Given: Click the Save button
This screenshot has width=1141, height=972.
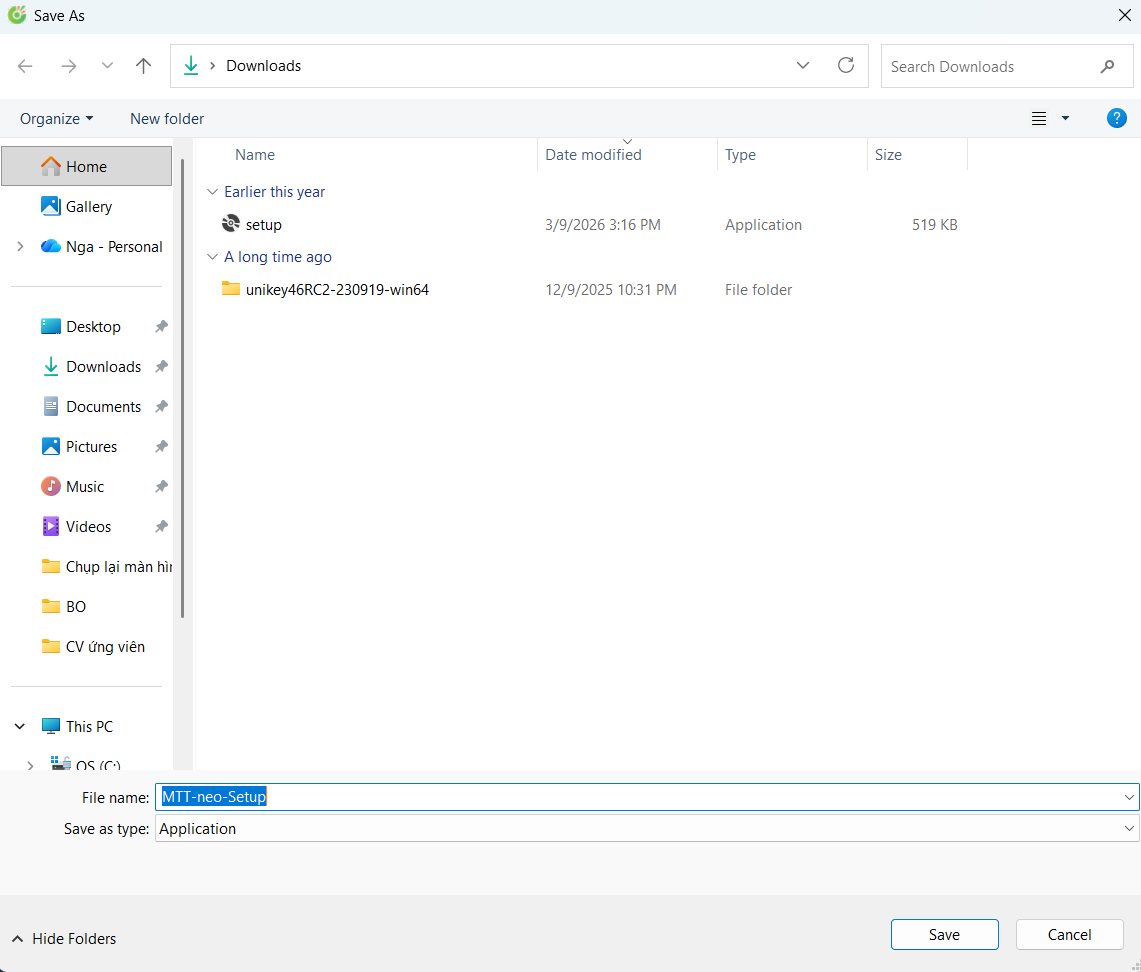Looking at the screenshot, I should tap(944, 935).
